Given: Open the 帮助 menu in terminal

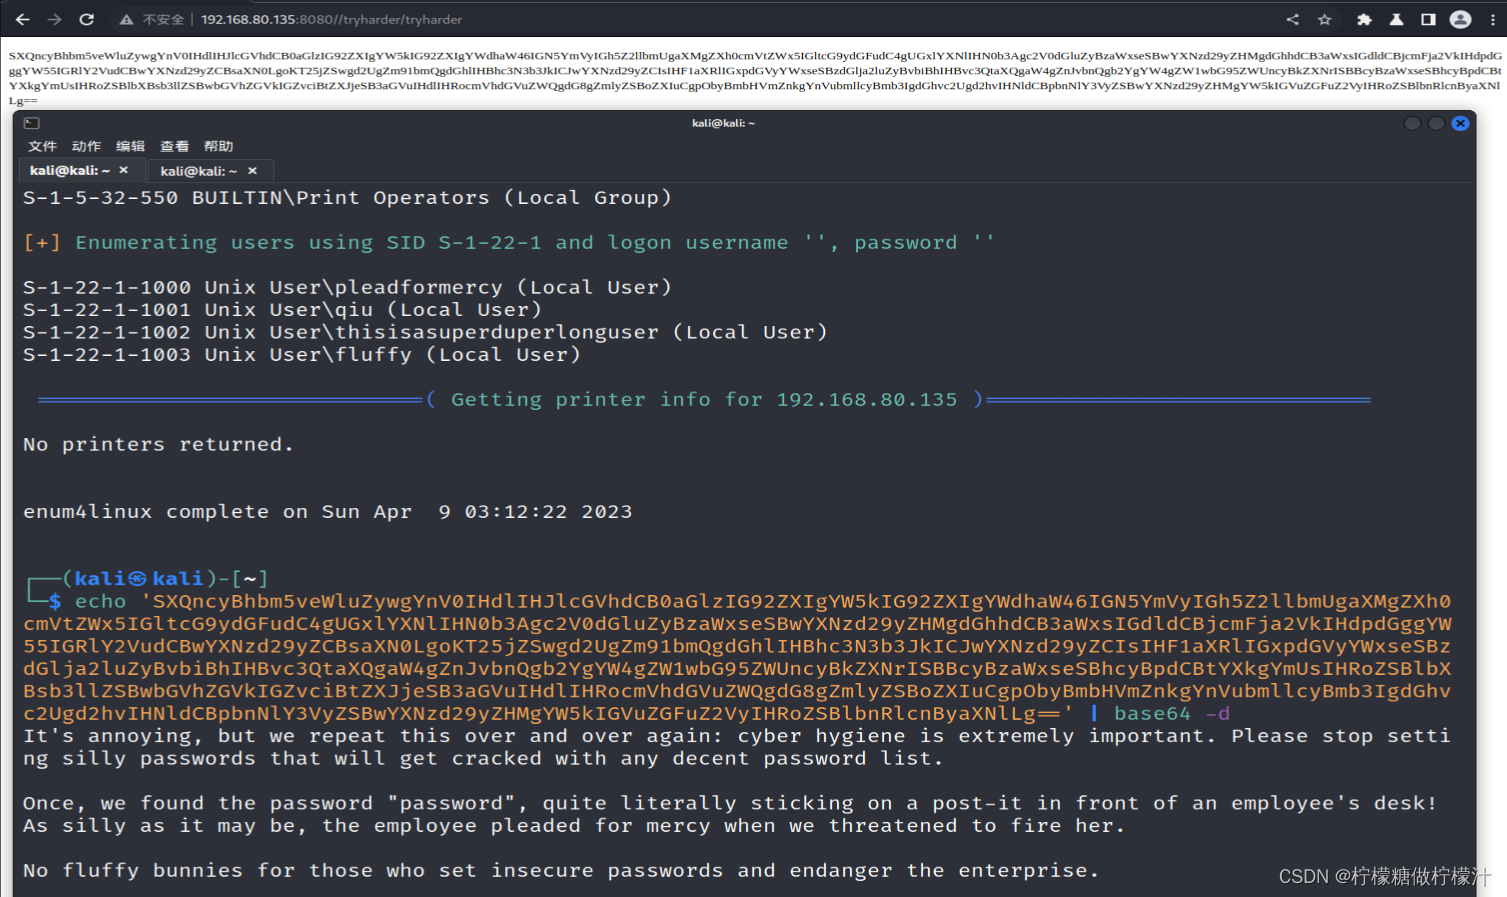Looking at the screenshot, I should (218, 146).
